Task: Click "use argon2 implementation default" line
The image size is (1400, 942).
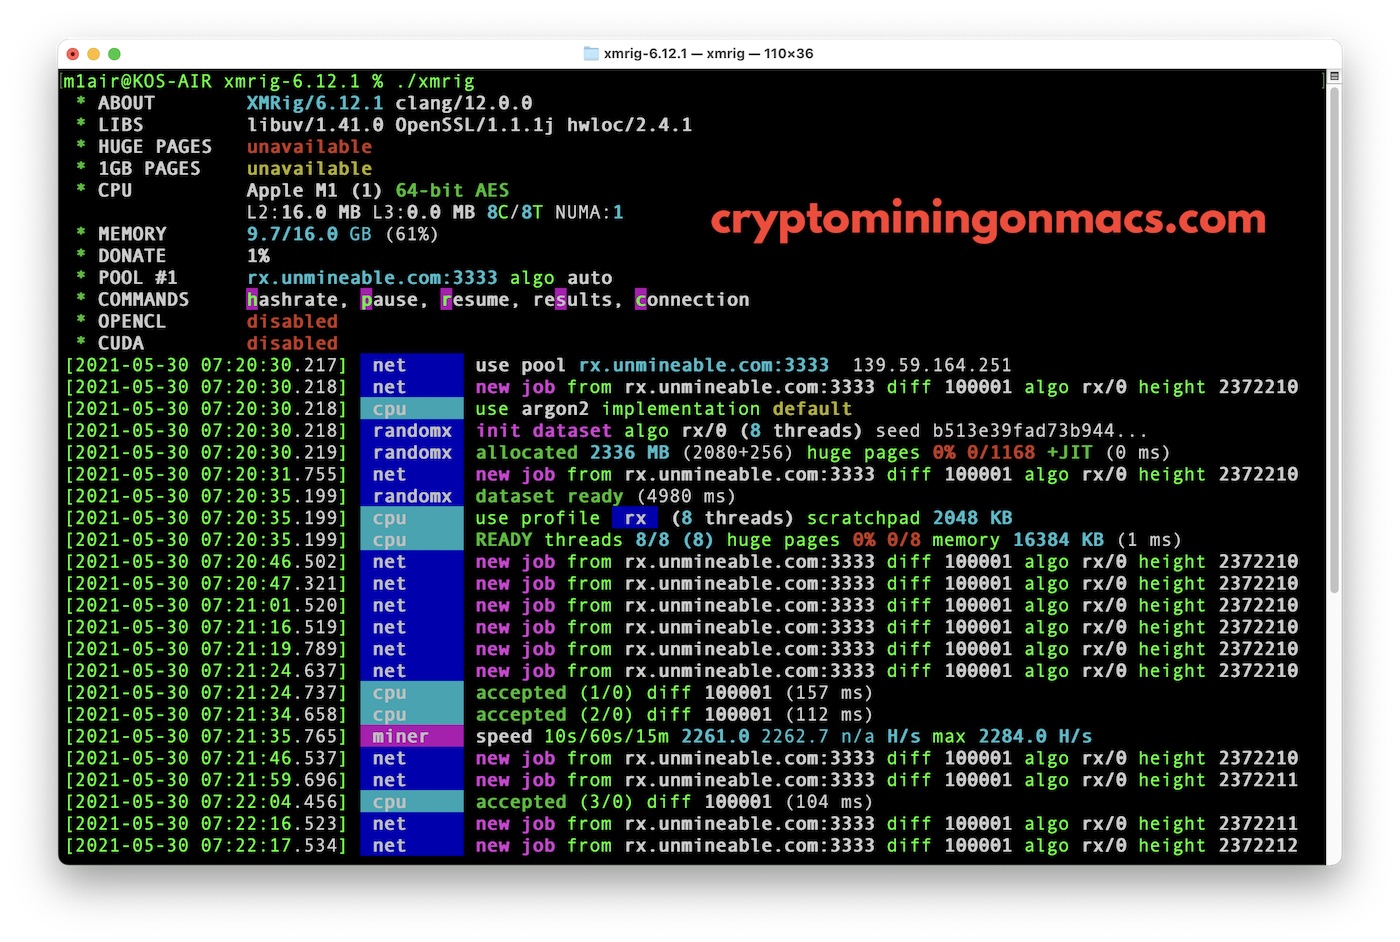Action: click(x=664, y=409)
